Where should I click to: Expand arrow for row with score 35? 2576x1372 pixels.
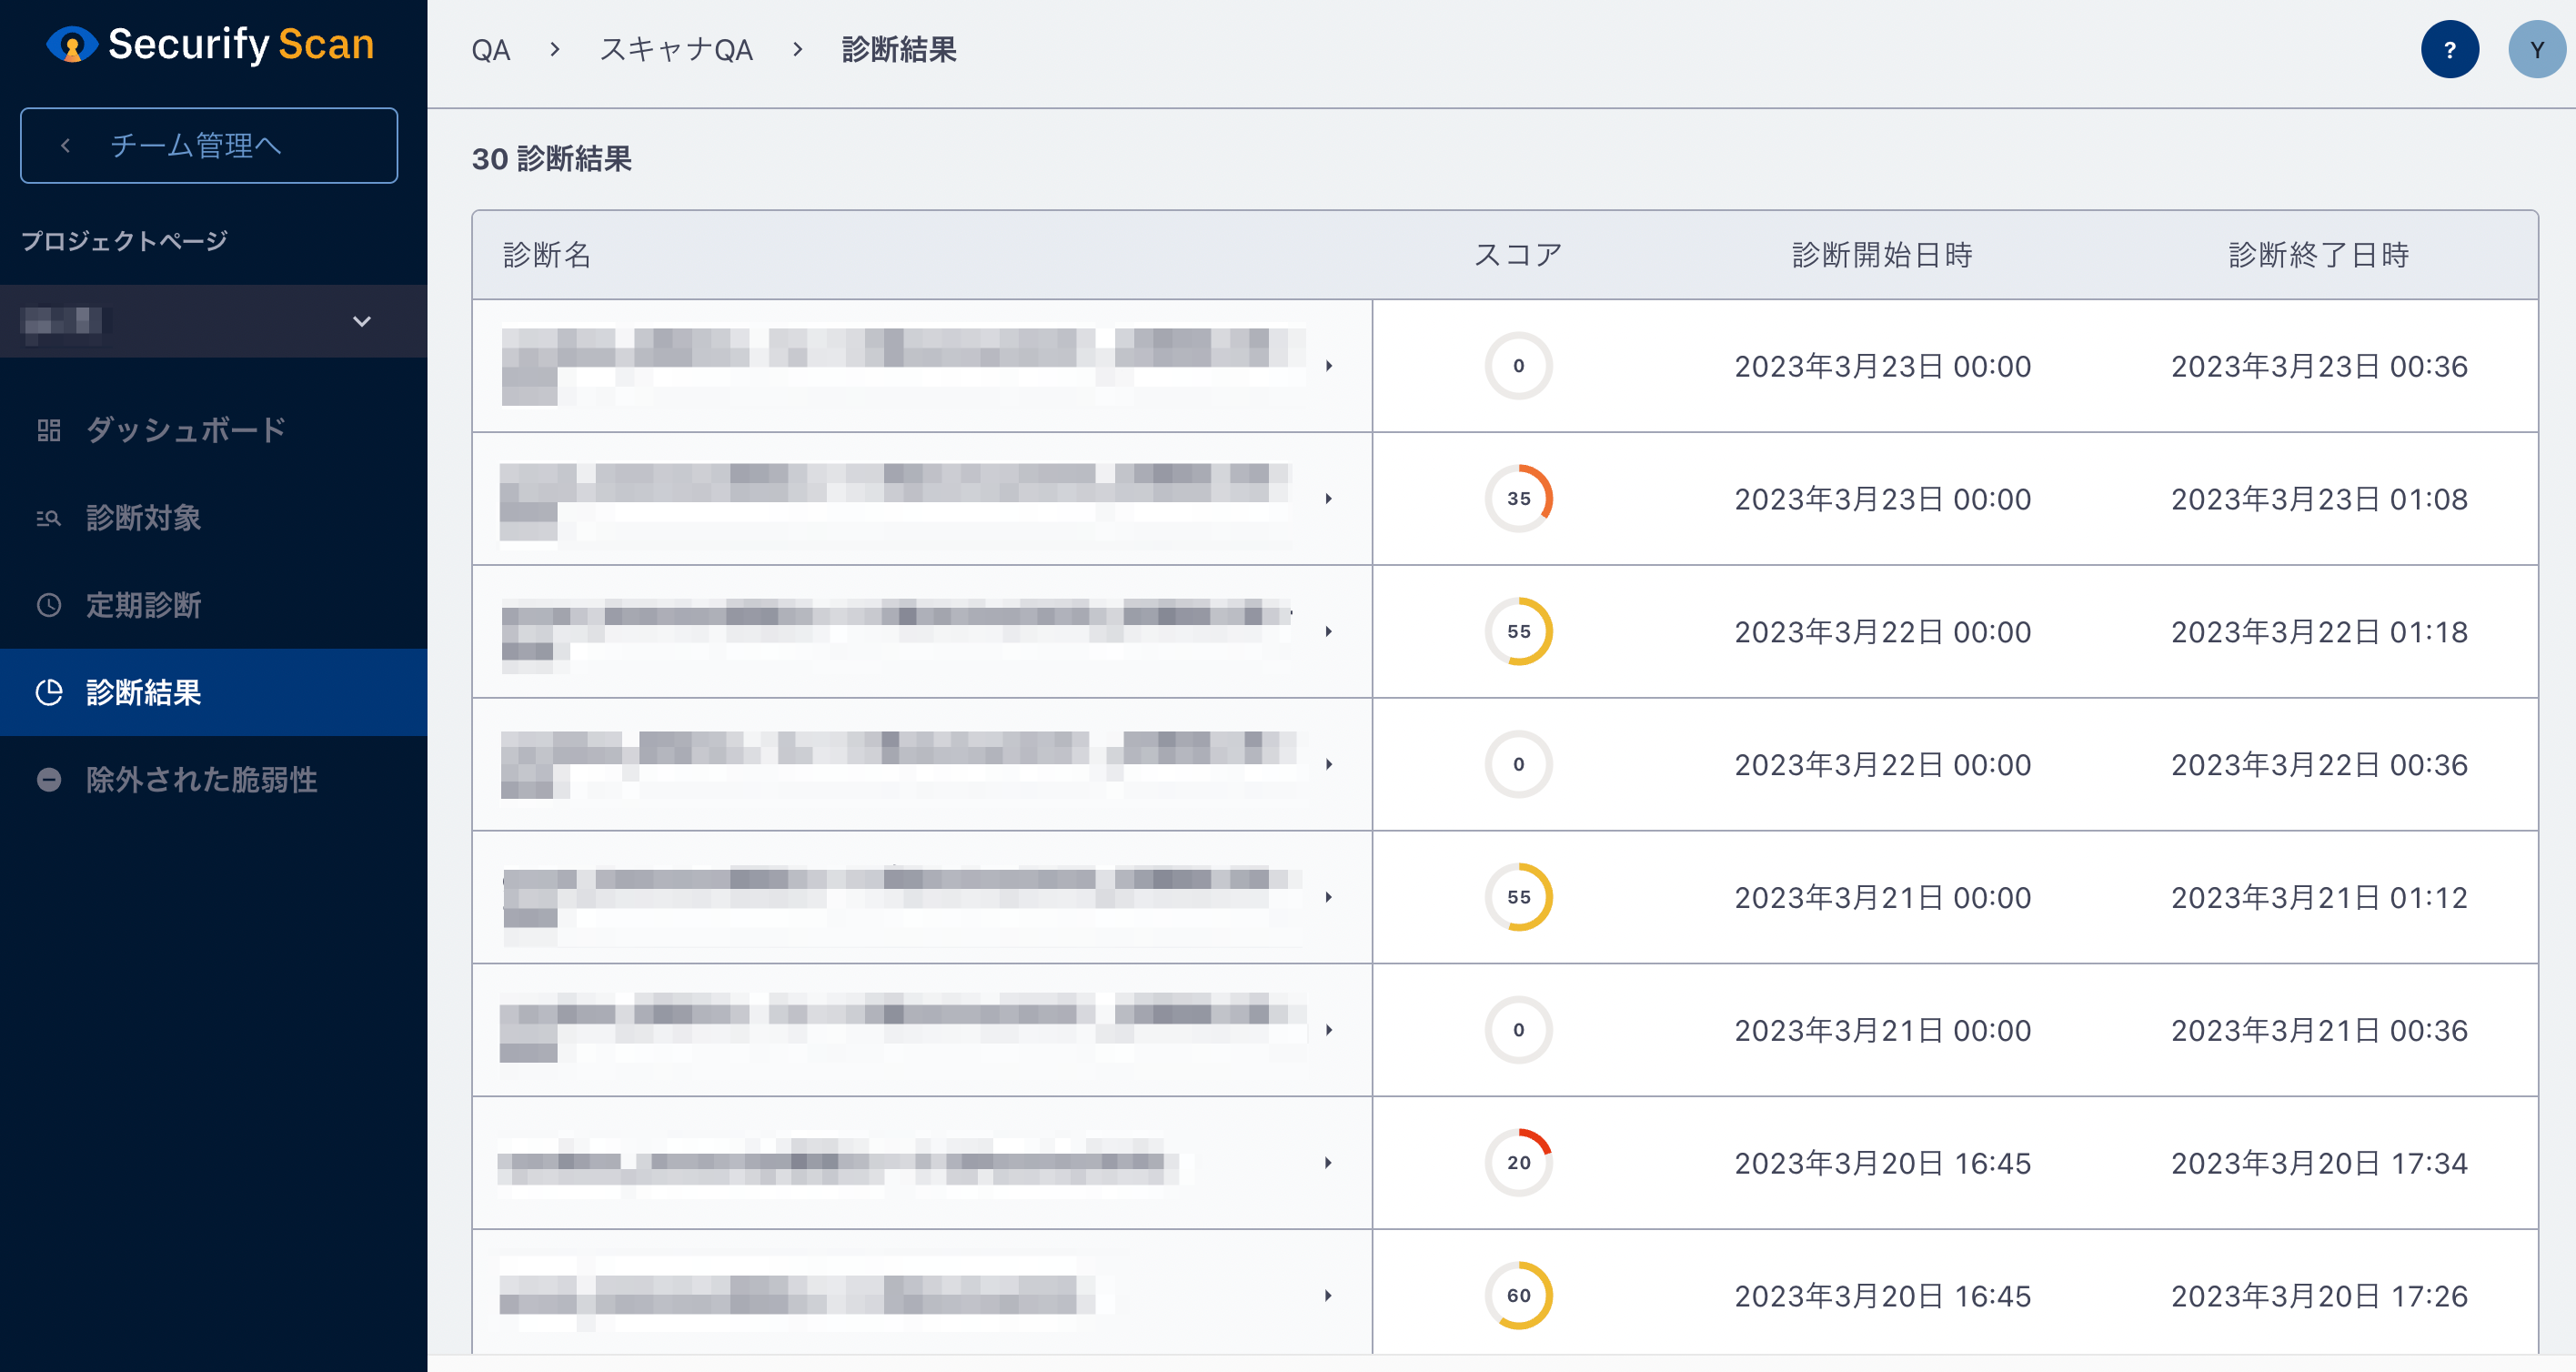point(1328,499)
